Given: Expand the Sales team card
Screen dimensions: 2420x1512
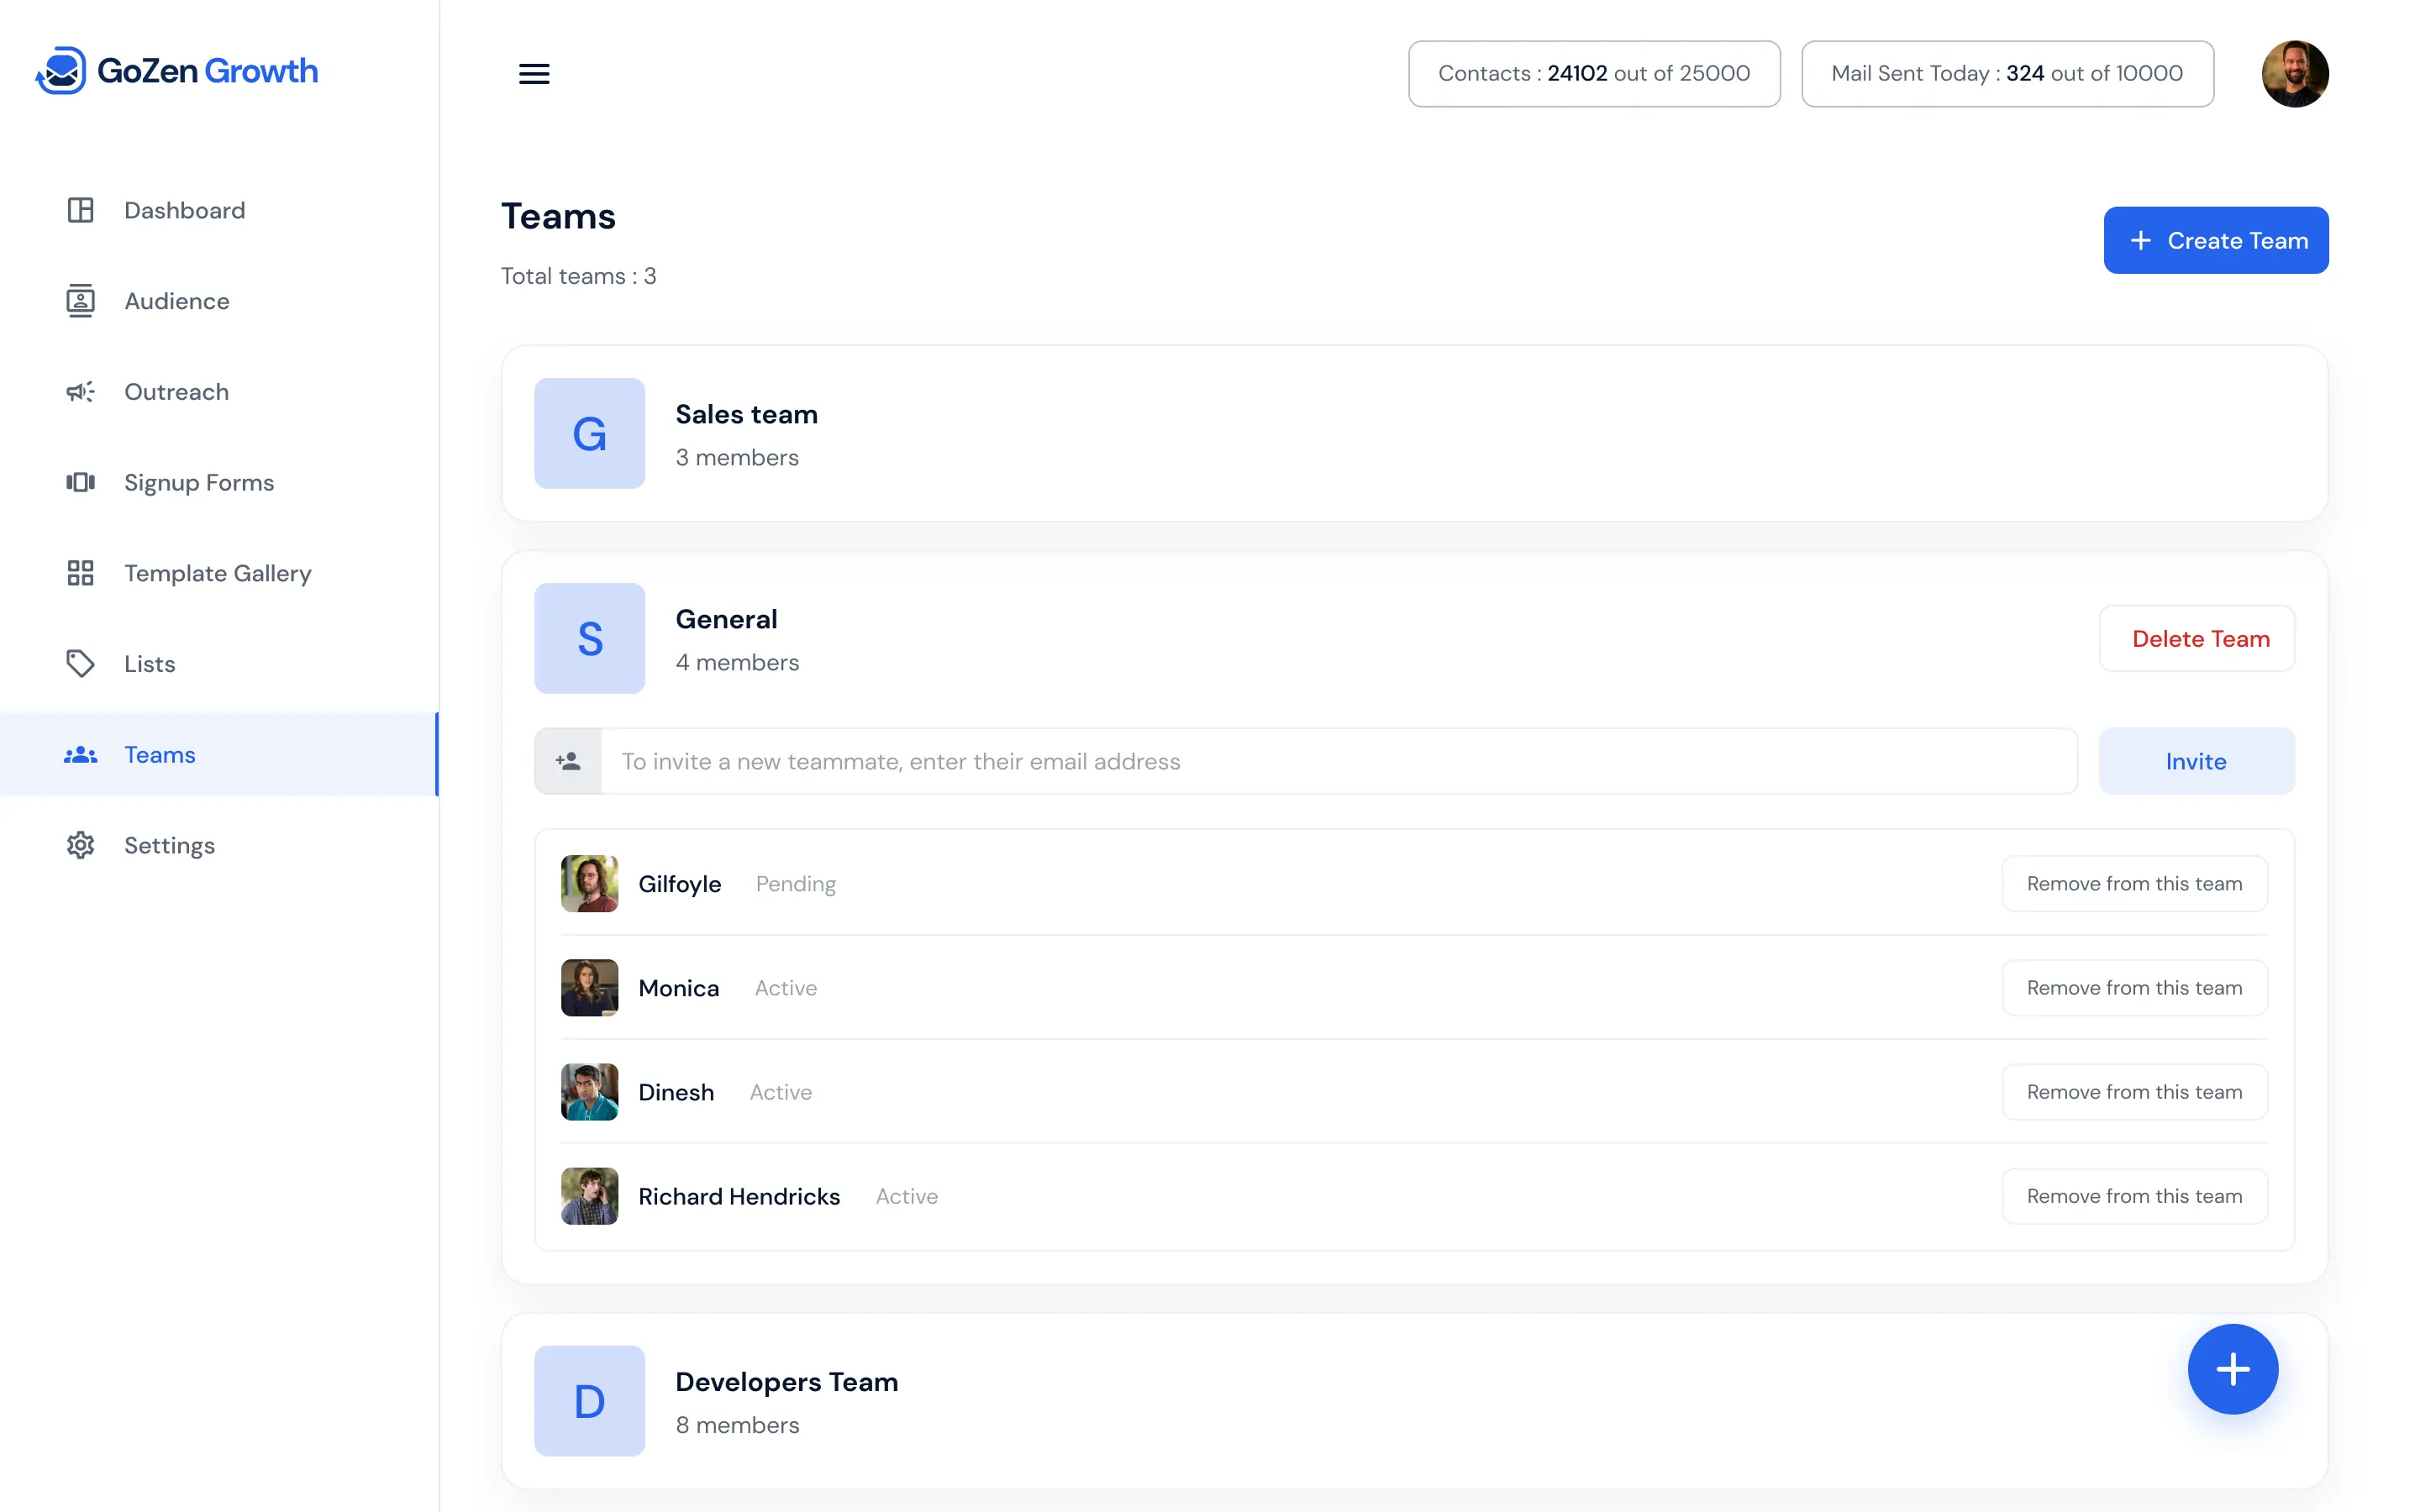Looking at the screenshot, I should pos(1413,434).
